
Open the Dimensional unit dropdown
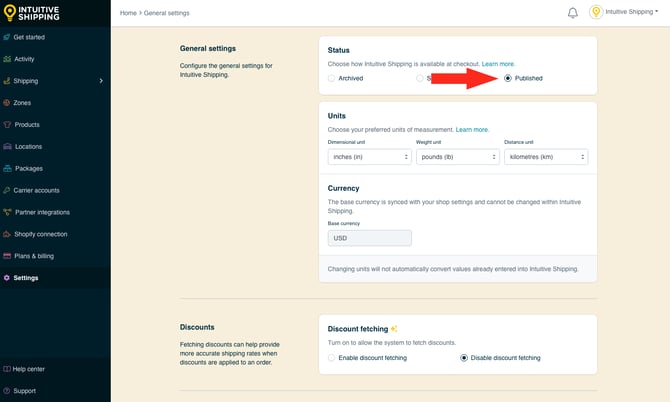point(370,157)
